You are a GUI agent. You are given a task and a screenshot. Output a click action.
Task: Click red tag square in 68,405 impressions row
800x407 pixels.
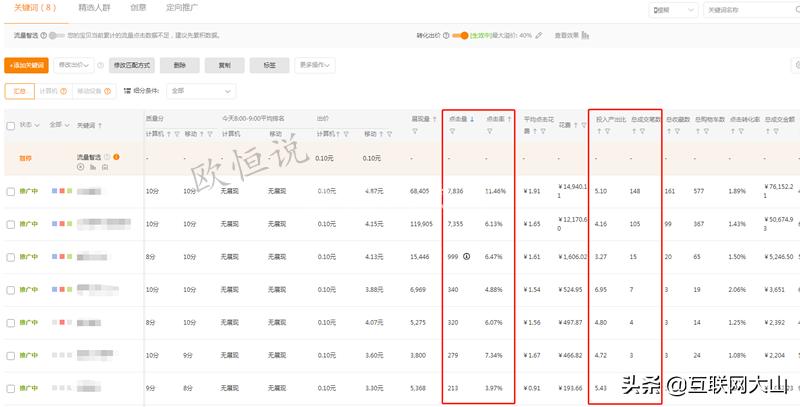tap(62, 191)
